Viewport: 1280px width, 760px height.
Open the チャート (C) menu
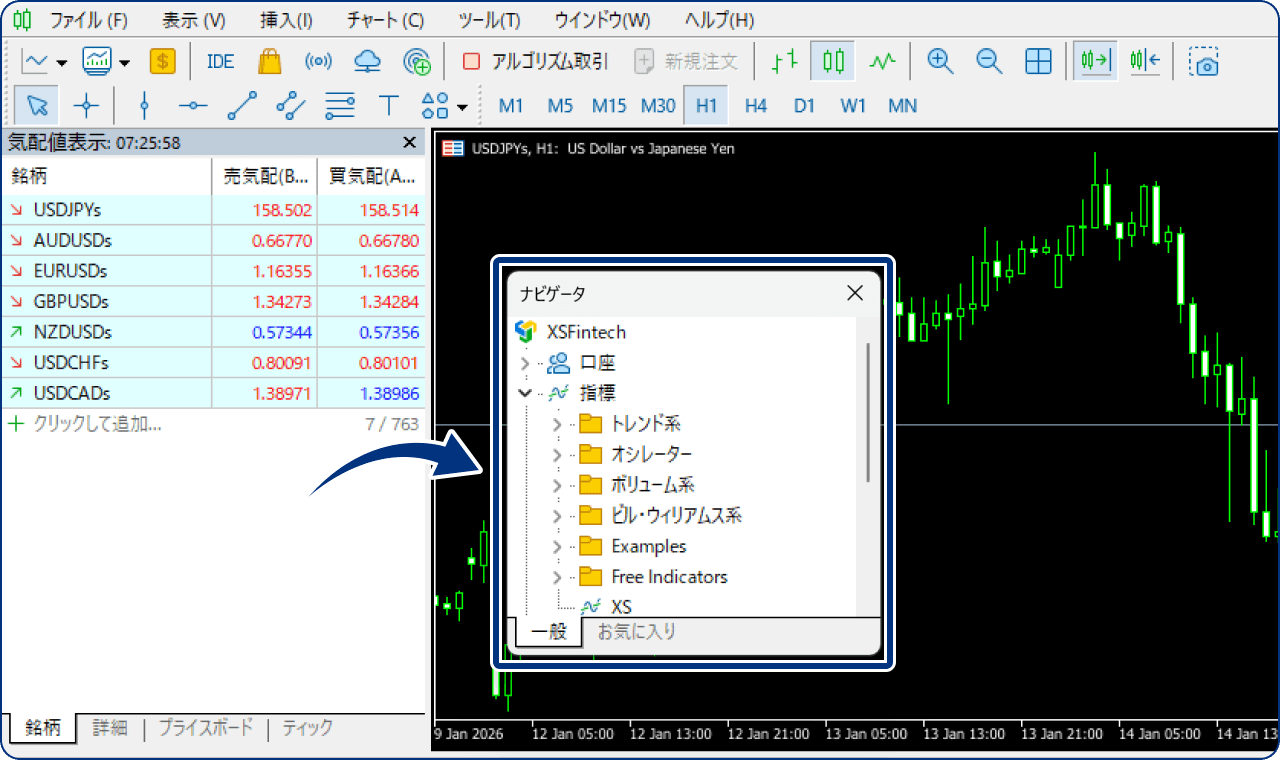pyautogui.click(x=385, y=20)
